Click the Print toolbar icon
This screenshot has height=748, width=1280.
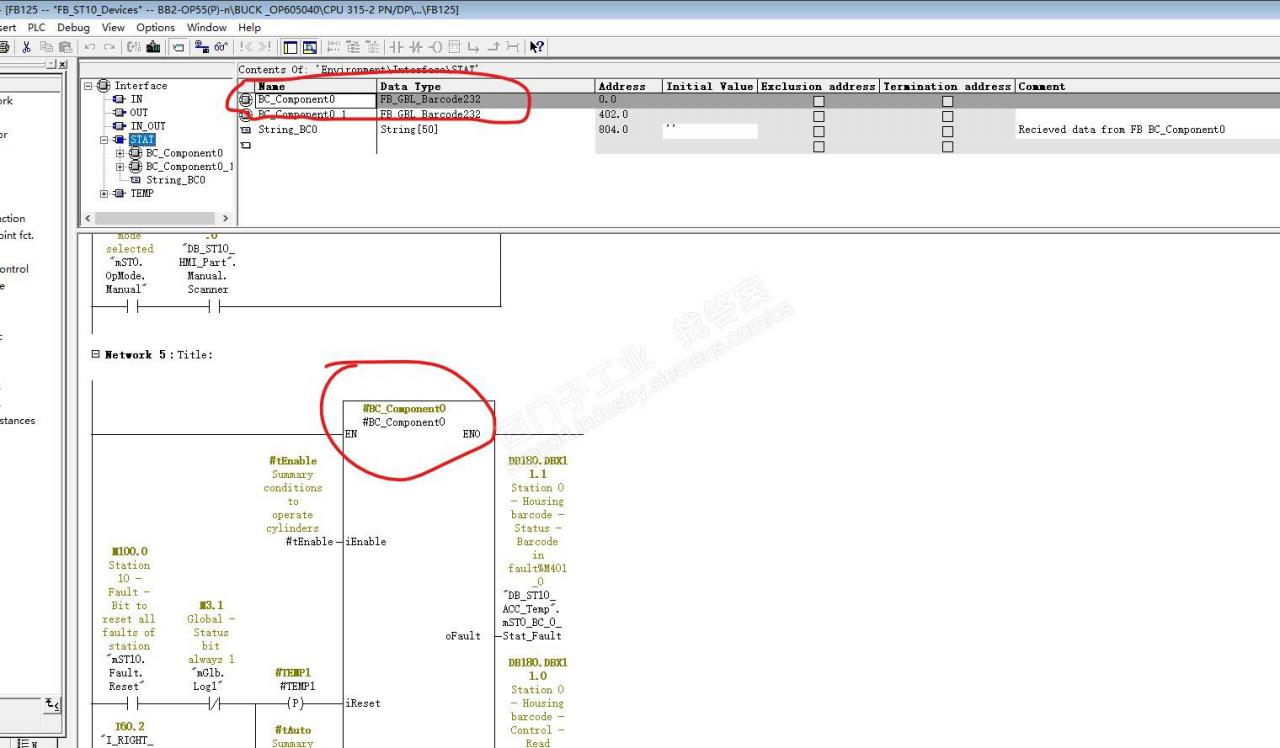[4, 47]
